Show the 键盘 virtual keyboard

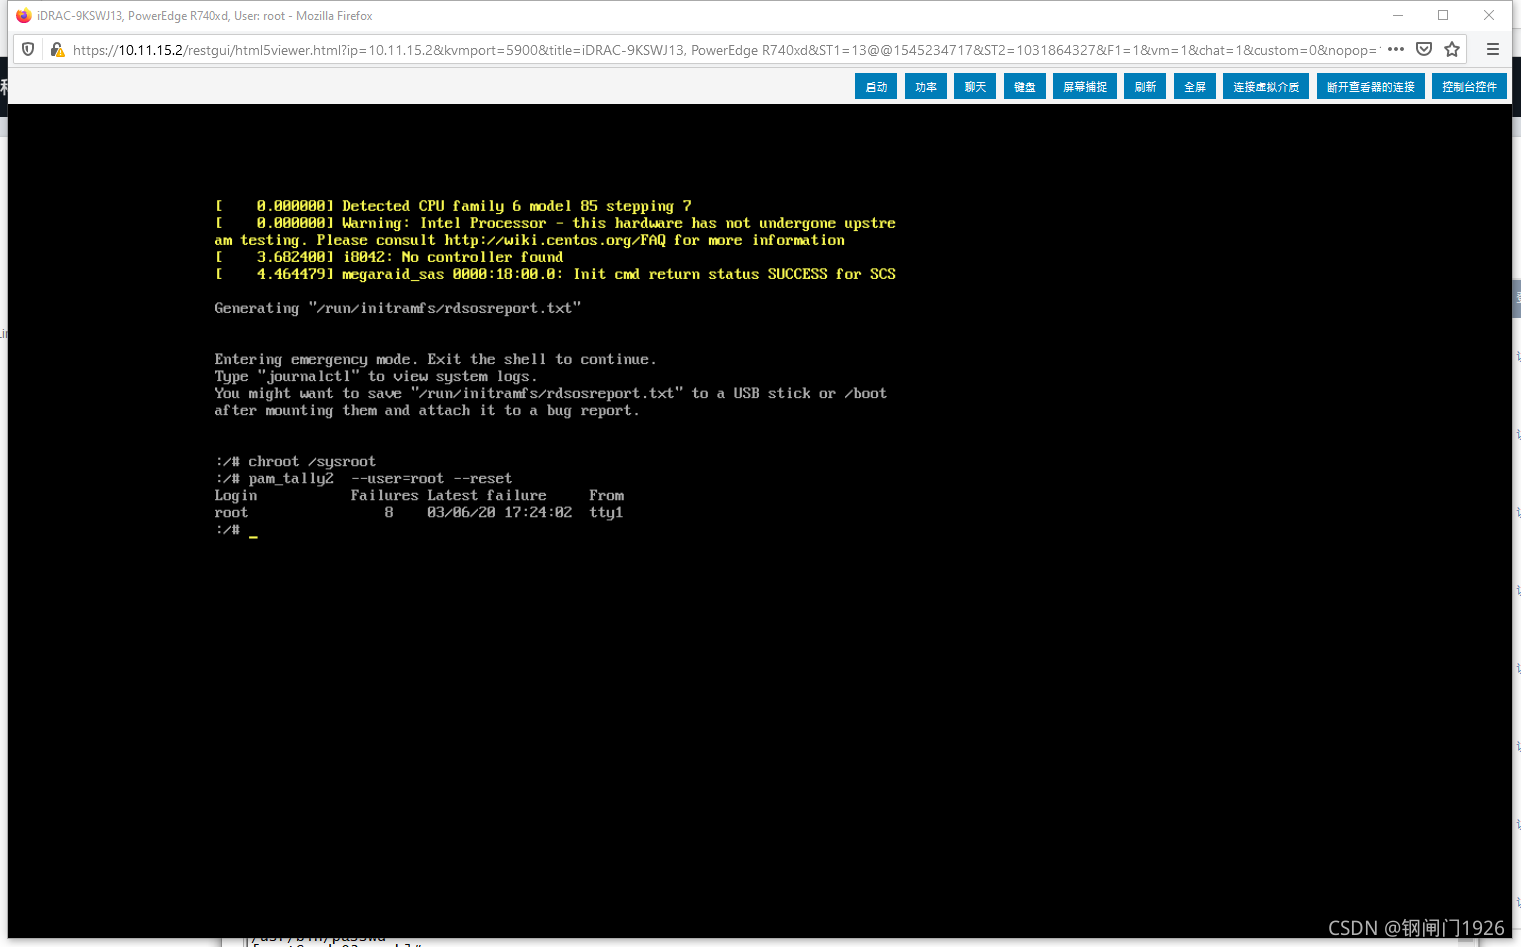coord(1025,87)
